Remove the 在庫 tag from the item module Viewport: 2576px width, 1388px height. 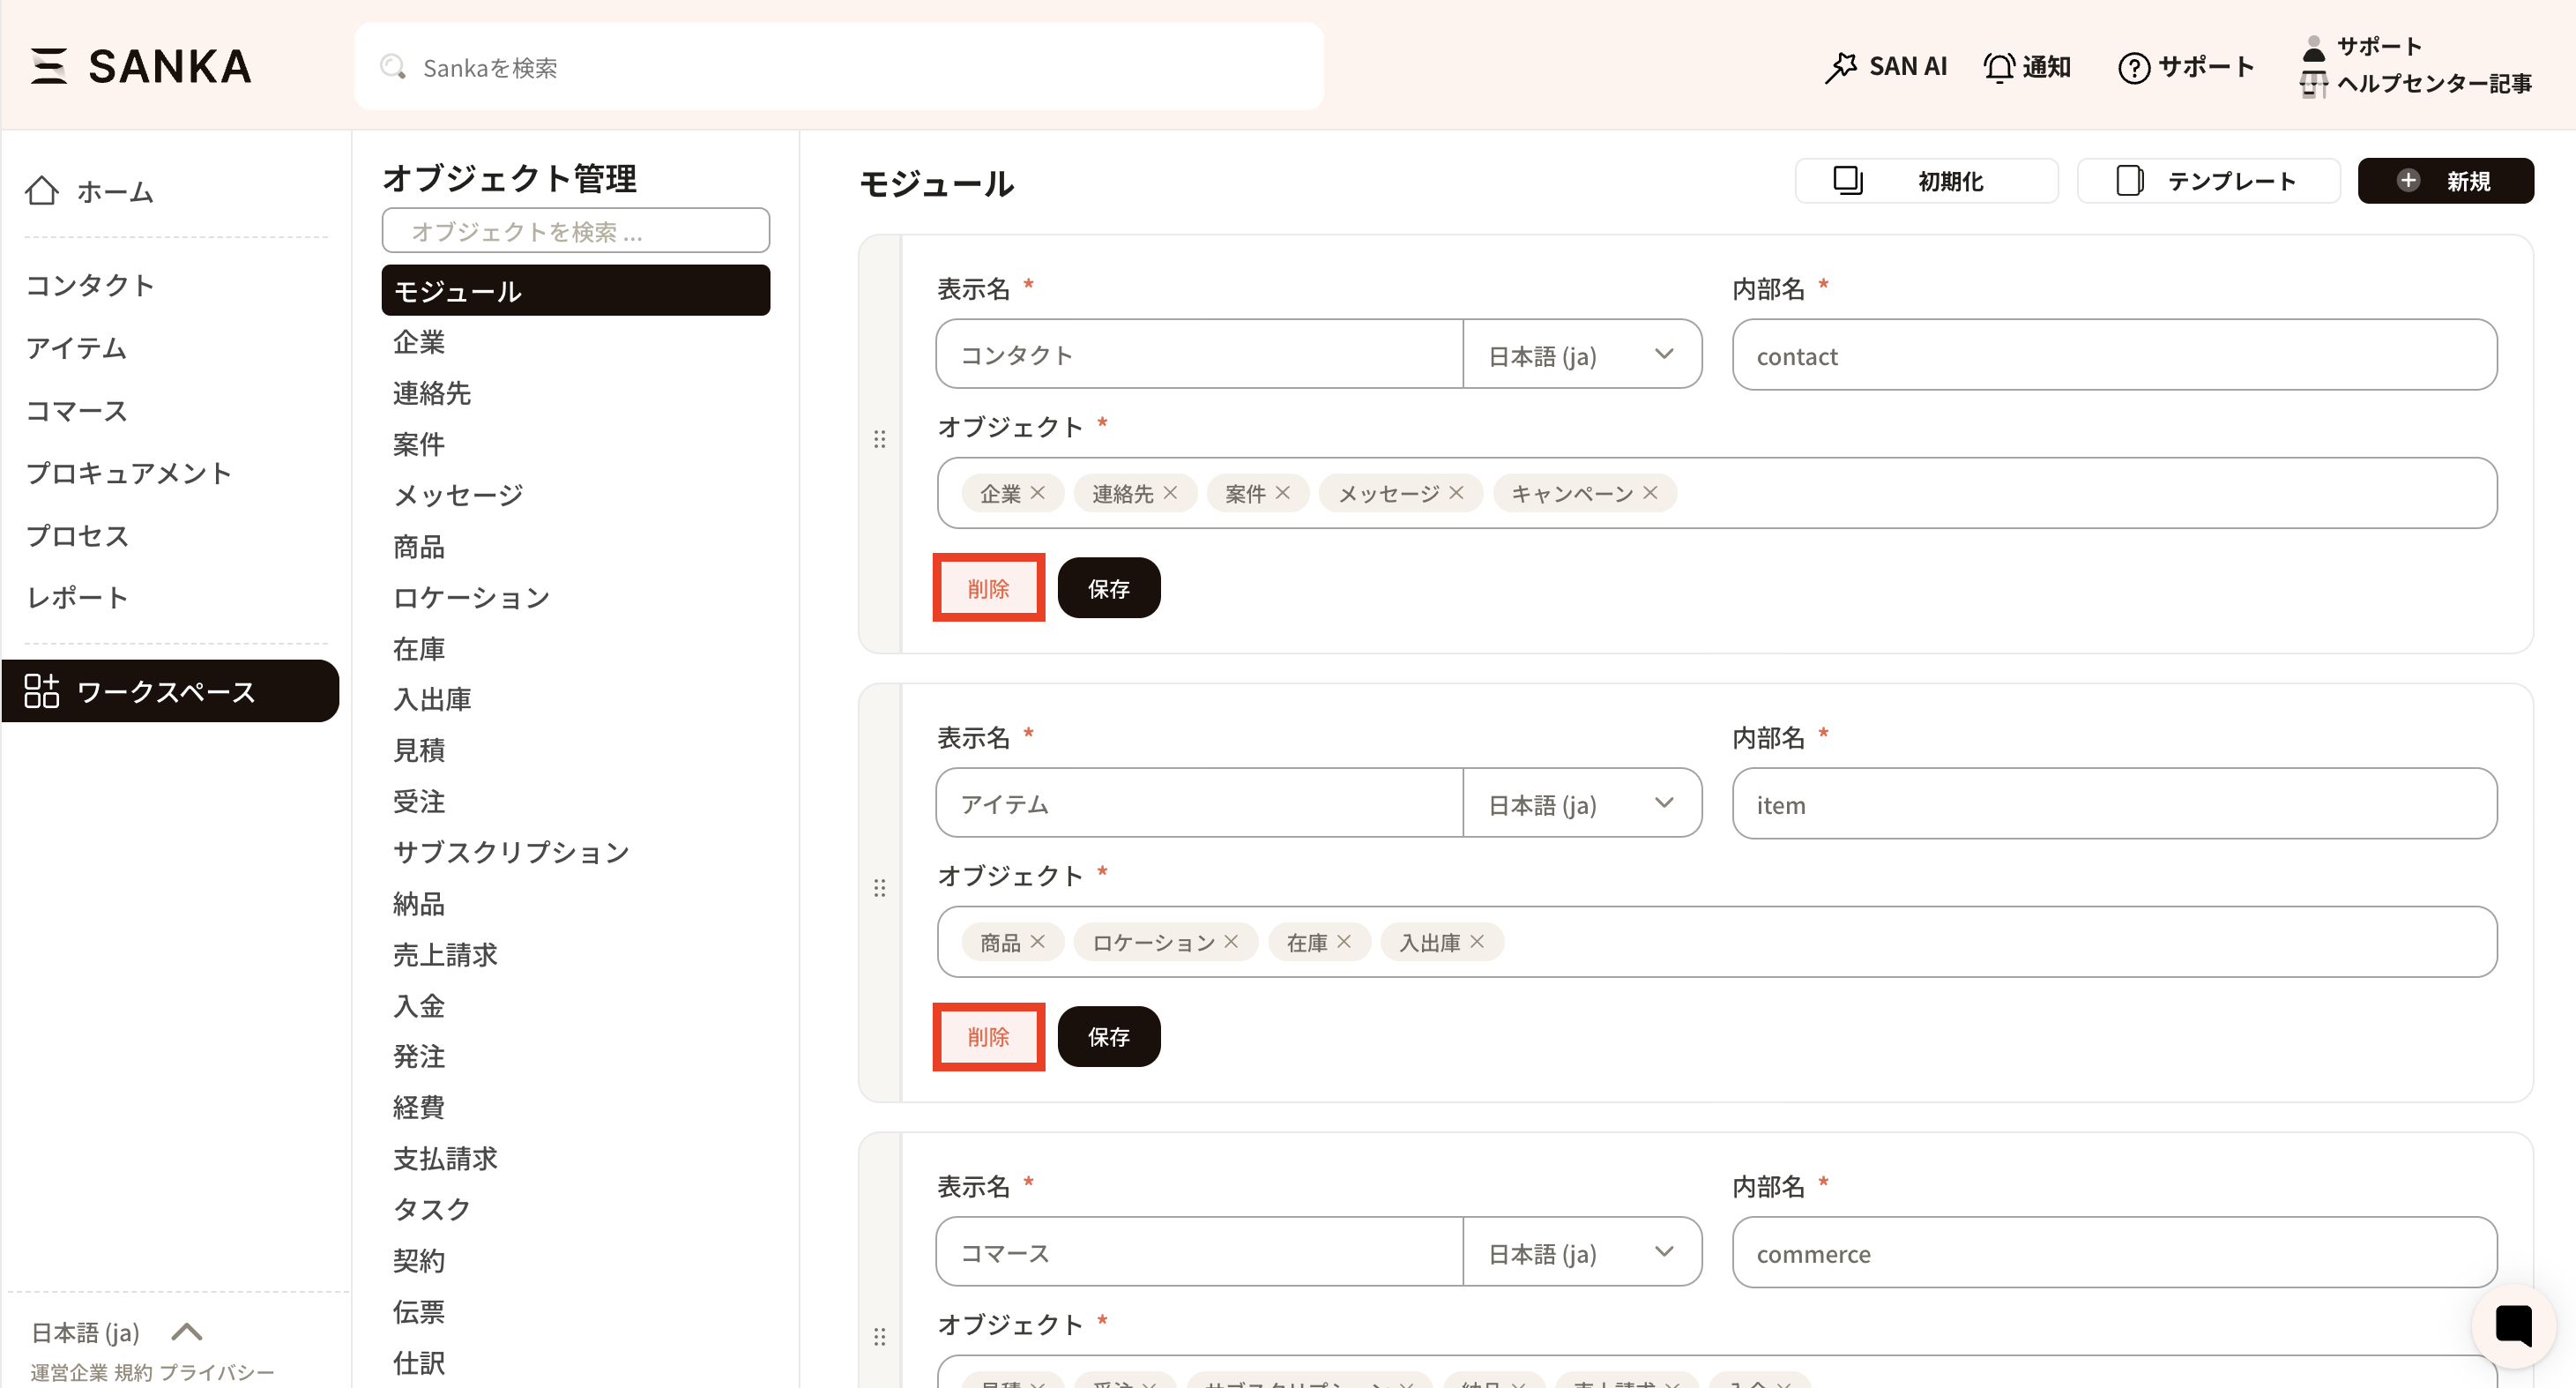click(x=1343, y=942)
